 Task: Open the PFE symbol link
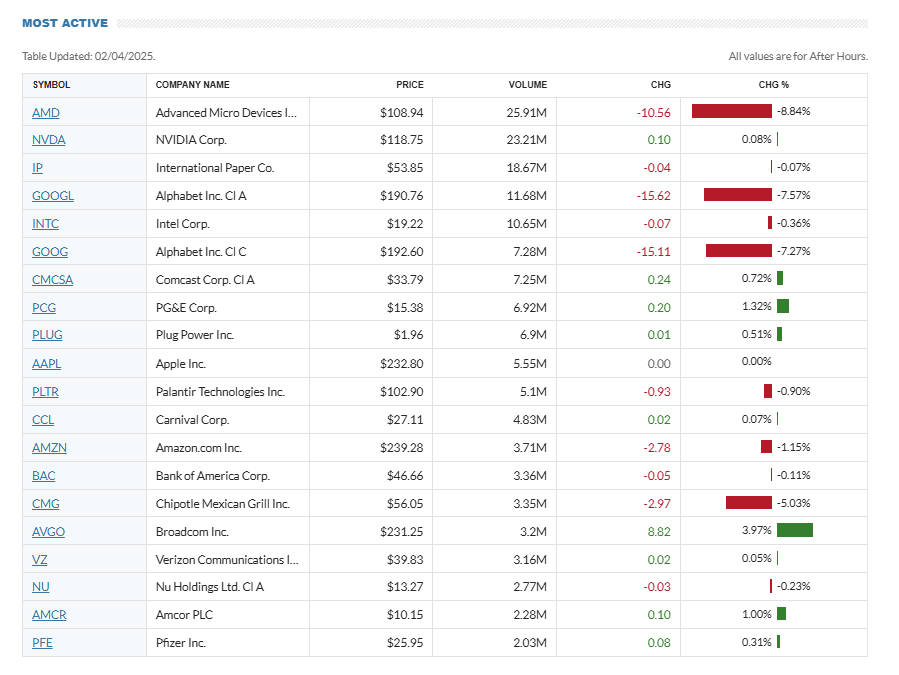pyautogui.click(x=42, y=643)
